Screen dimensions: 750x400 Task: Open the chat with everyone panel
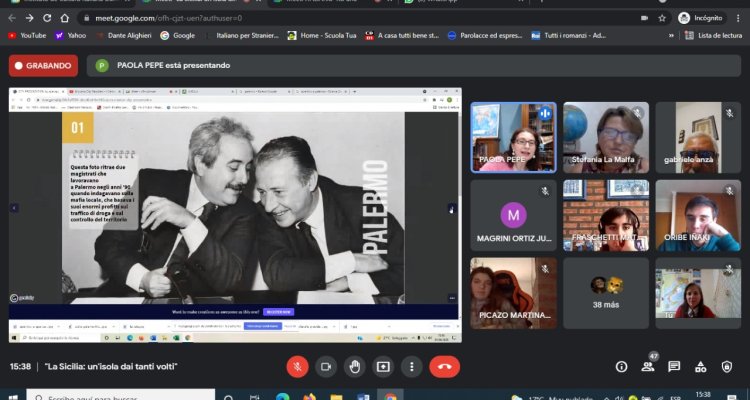pos(674,367)
